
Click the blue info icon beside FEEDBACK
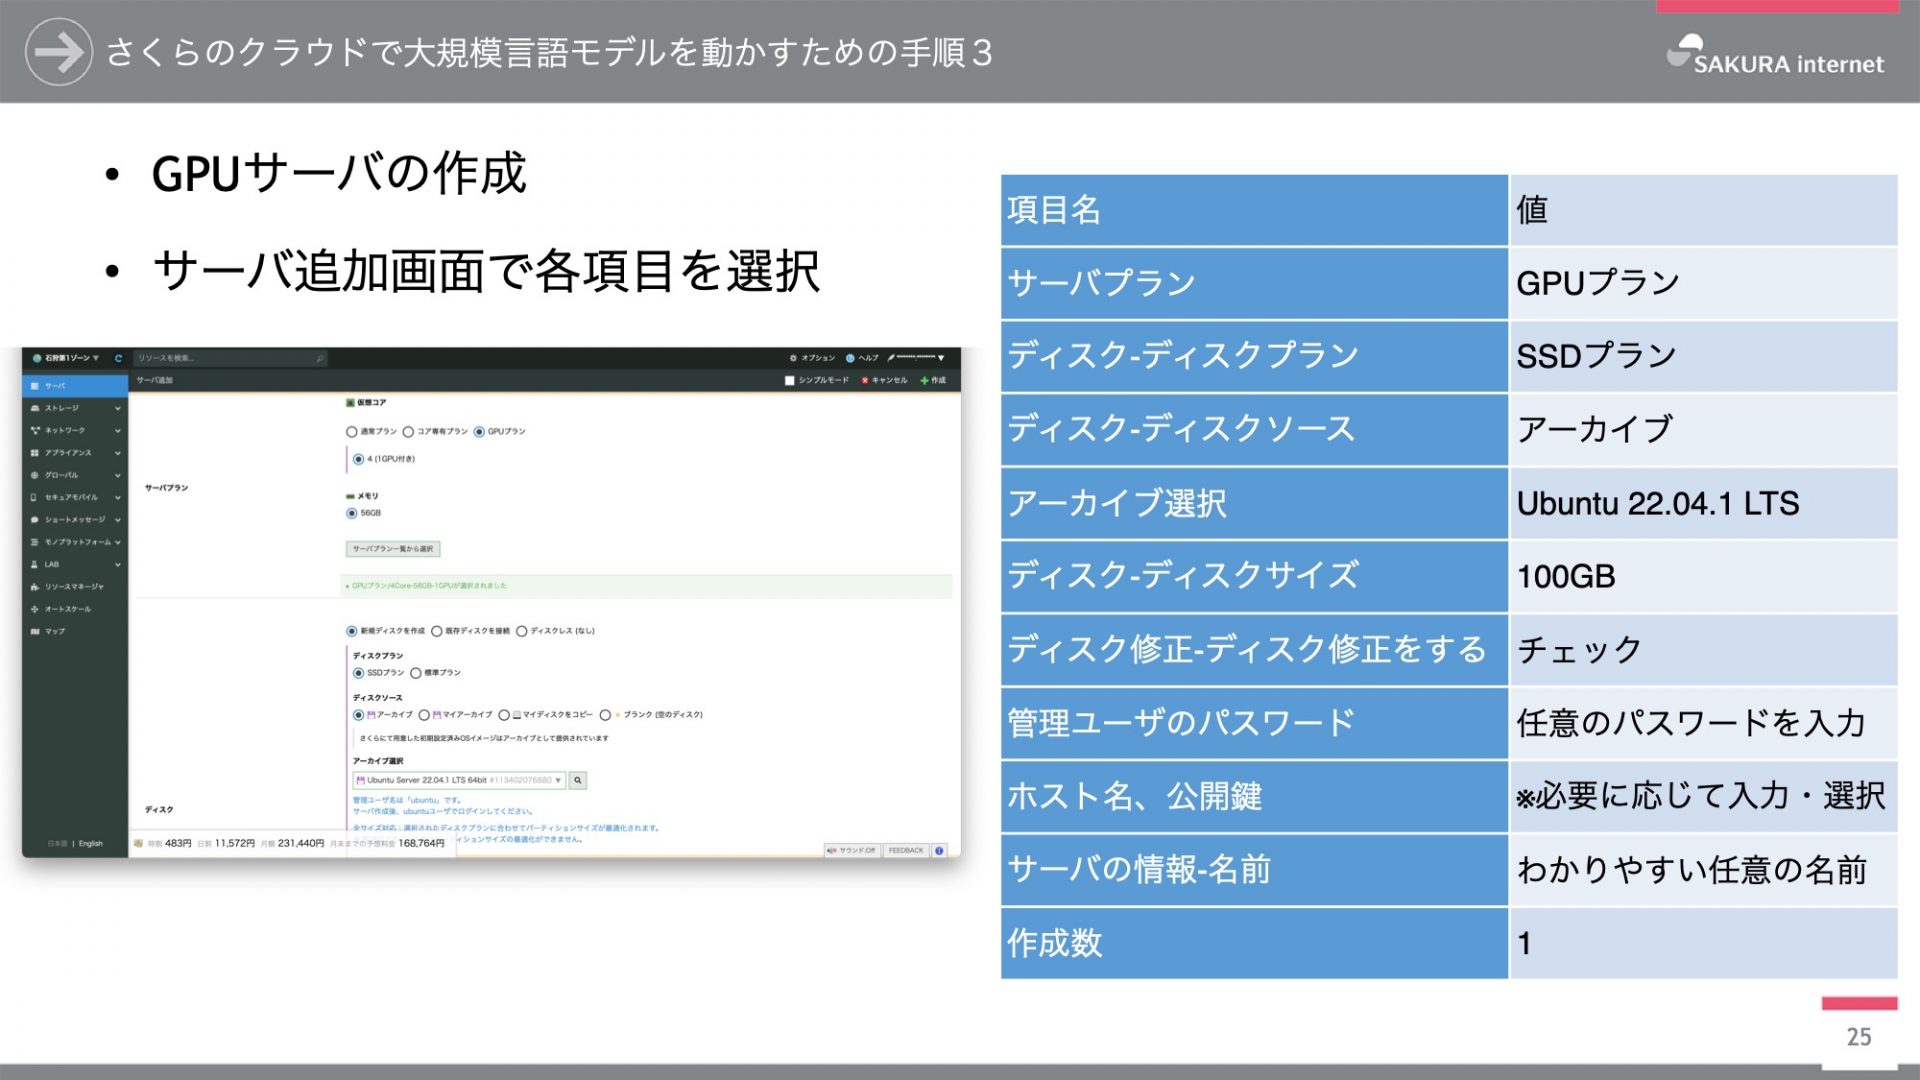[940, 851]
